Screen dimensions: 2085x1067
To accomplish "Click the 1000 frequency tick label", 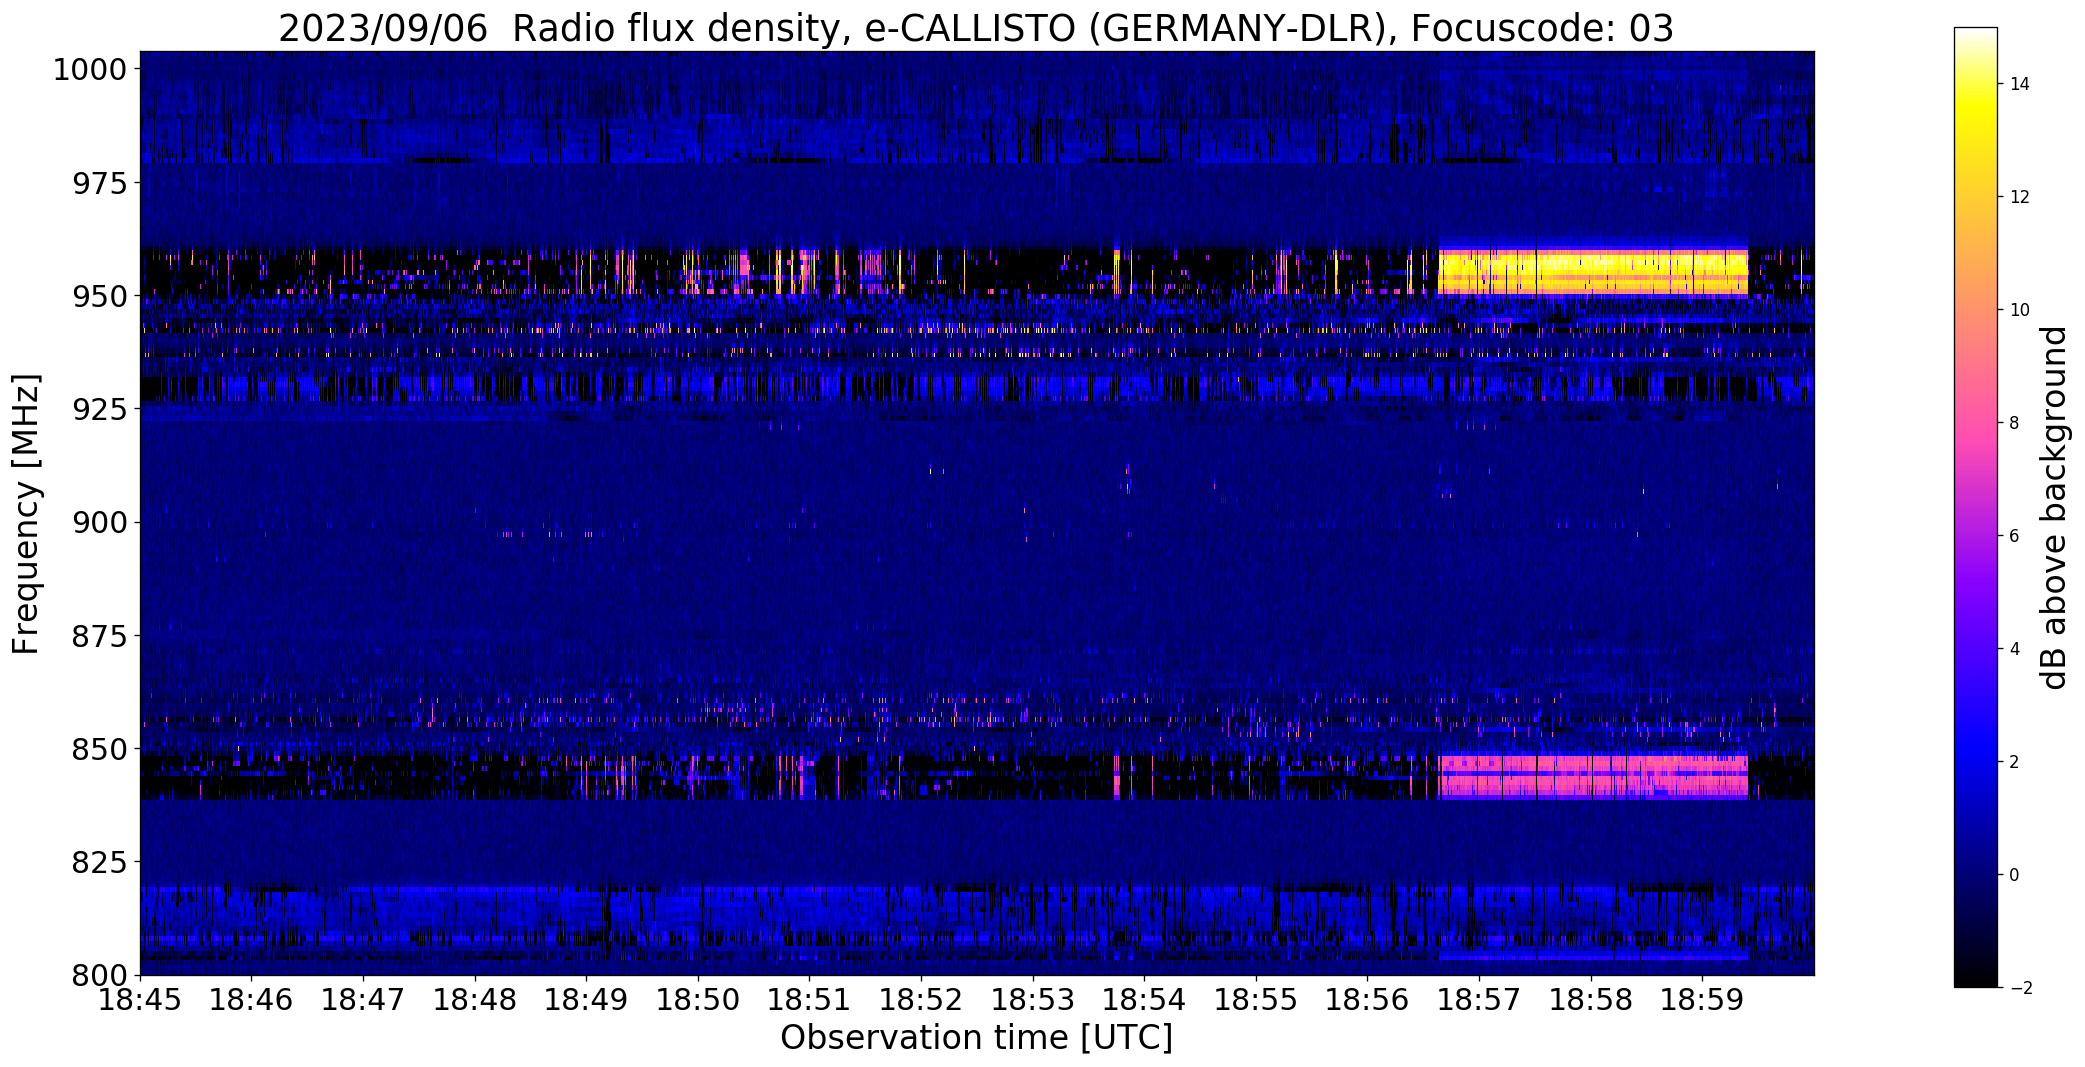I will click(90, 70).
